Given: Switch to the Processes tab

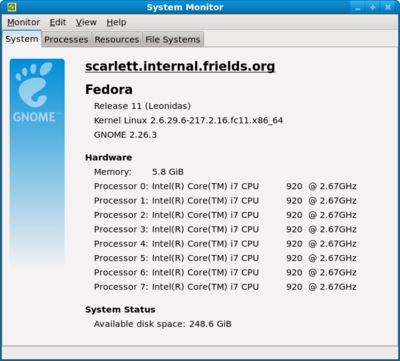Looking at the screenshot, I should (66, 40).
